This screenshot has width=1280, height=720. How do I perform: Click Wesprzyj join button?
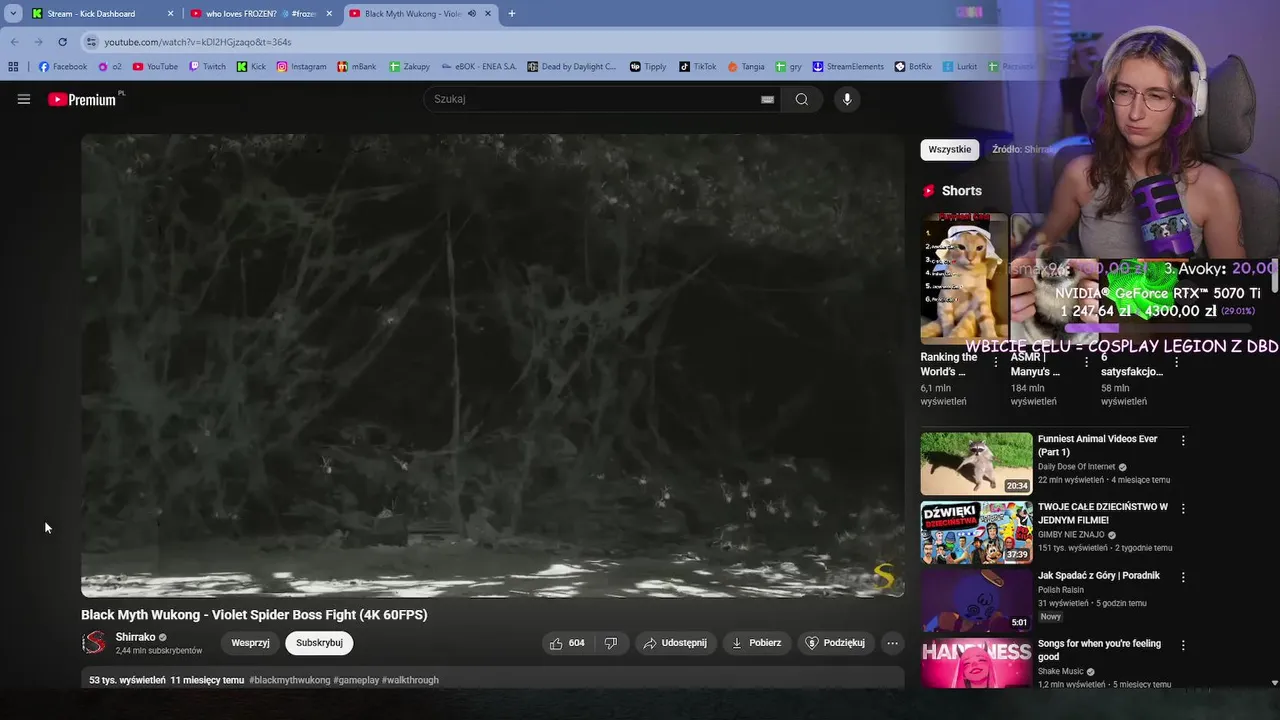tap(250, 643)
